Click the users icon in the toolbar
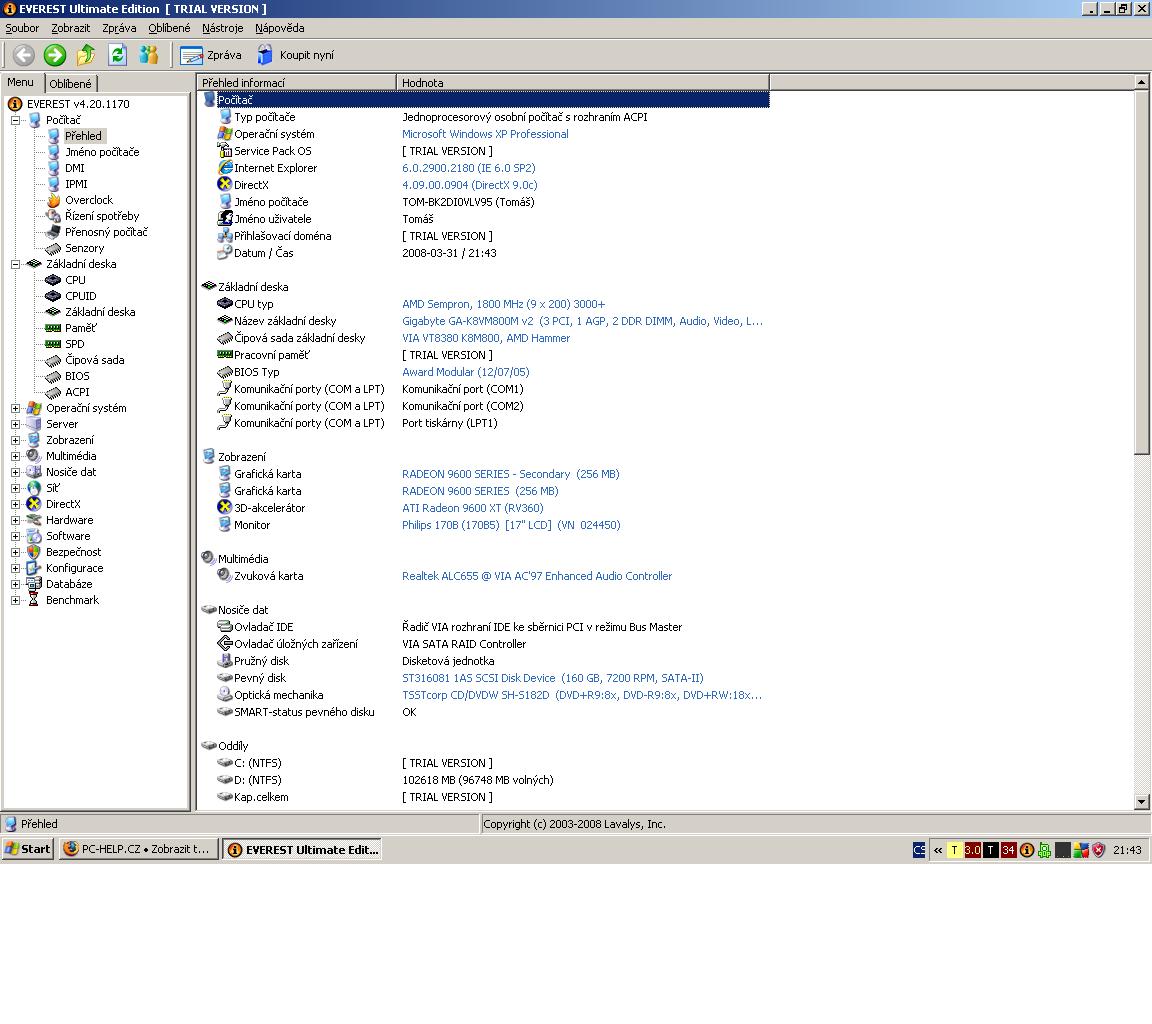 pyautogui.click(x=148, y=55)
